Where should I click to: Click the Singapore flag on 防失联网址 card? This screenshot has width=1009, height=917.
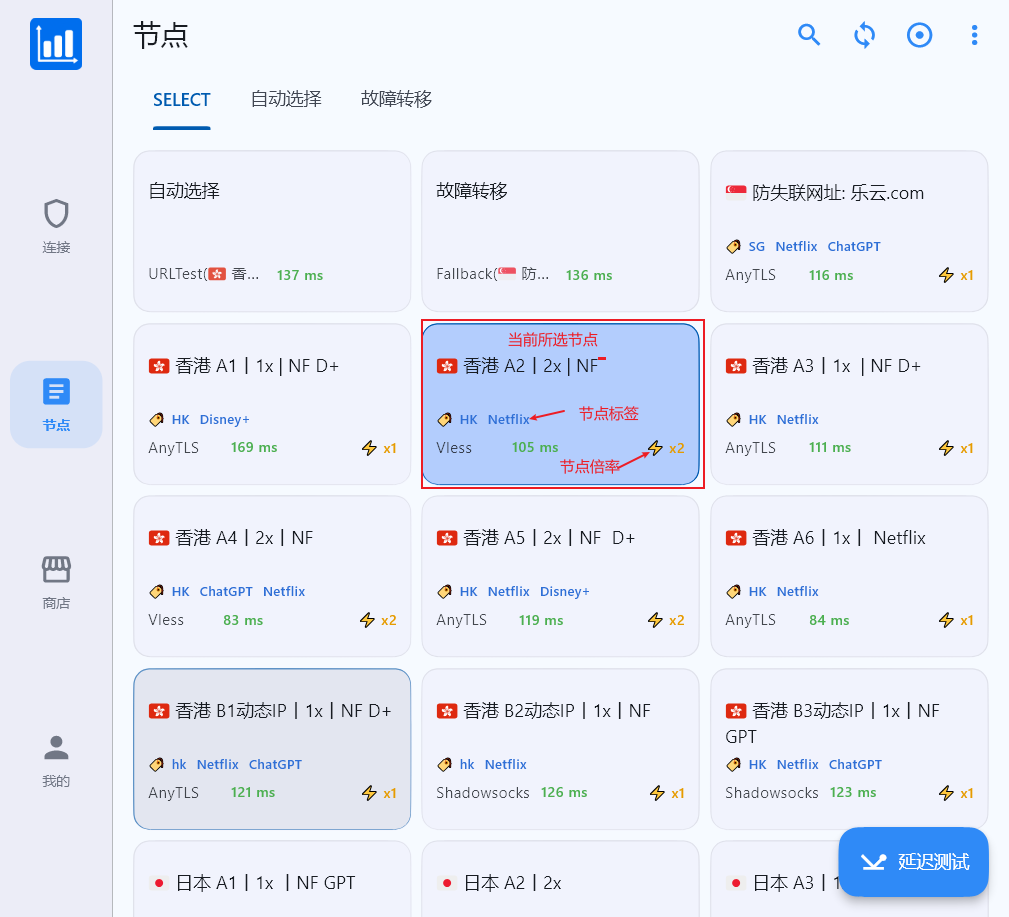736,192
